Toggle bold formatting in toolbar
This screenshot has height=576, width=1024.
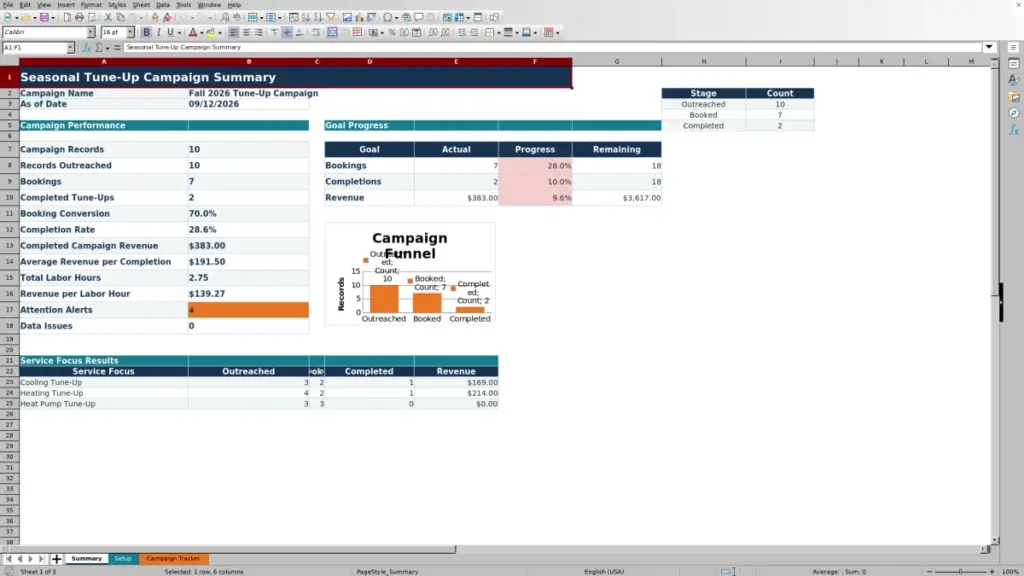pos(146,32)
